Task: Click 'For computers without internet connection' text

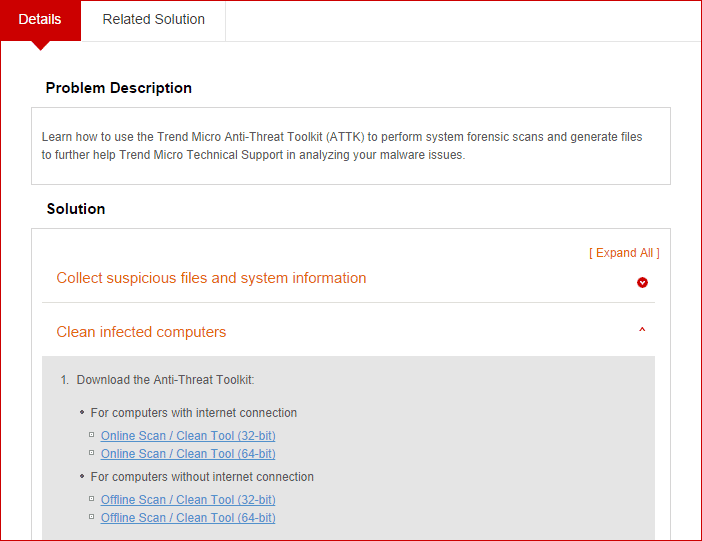Action: click(x=202, y=477)
